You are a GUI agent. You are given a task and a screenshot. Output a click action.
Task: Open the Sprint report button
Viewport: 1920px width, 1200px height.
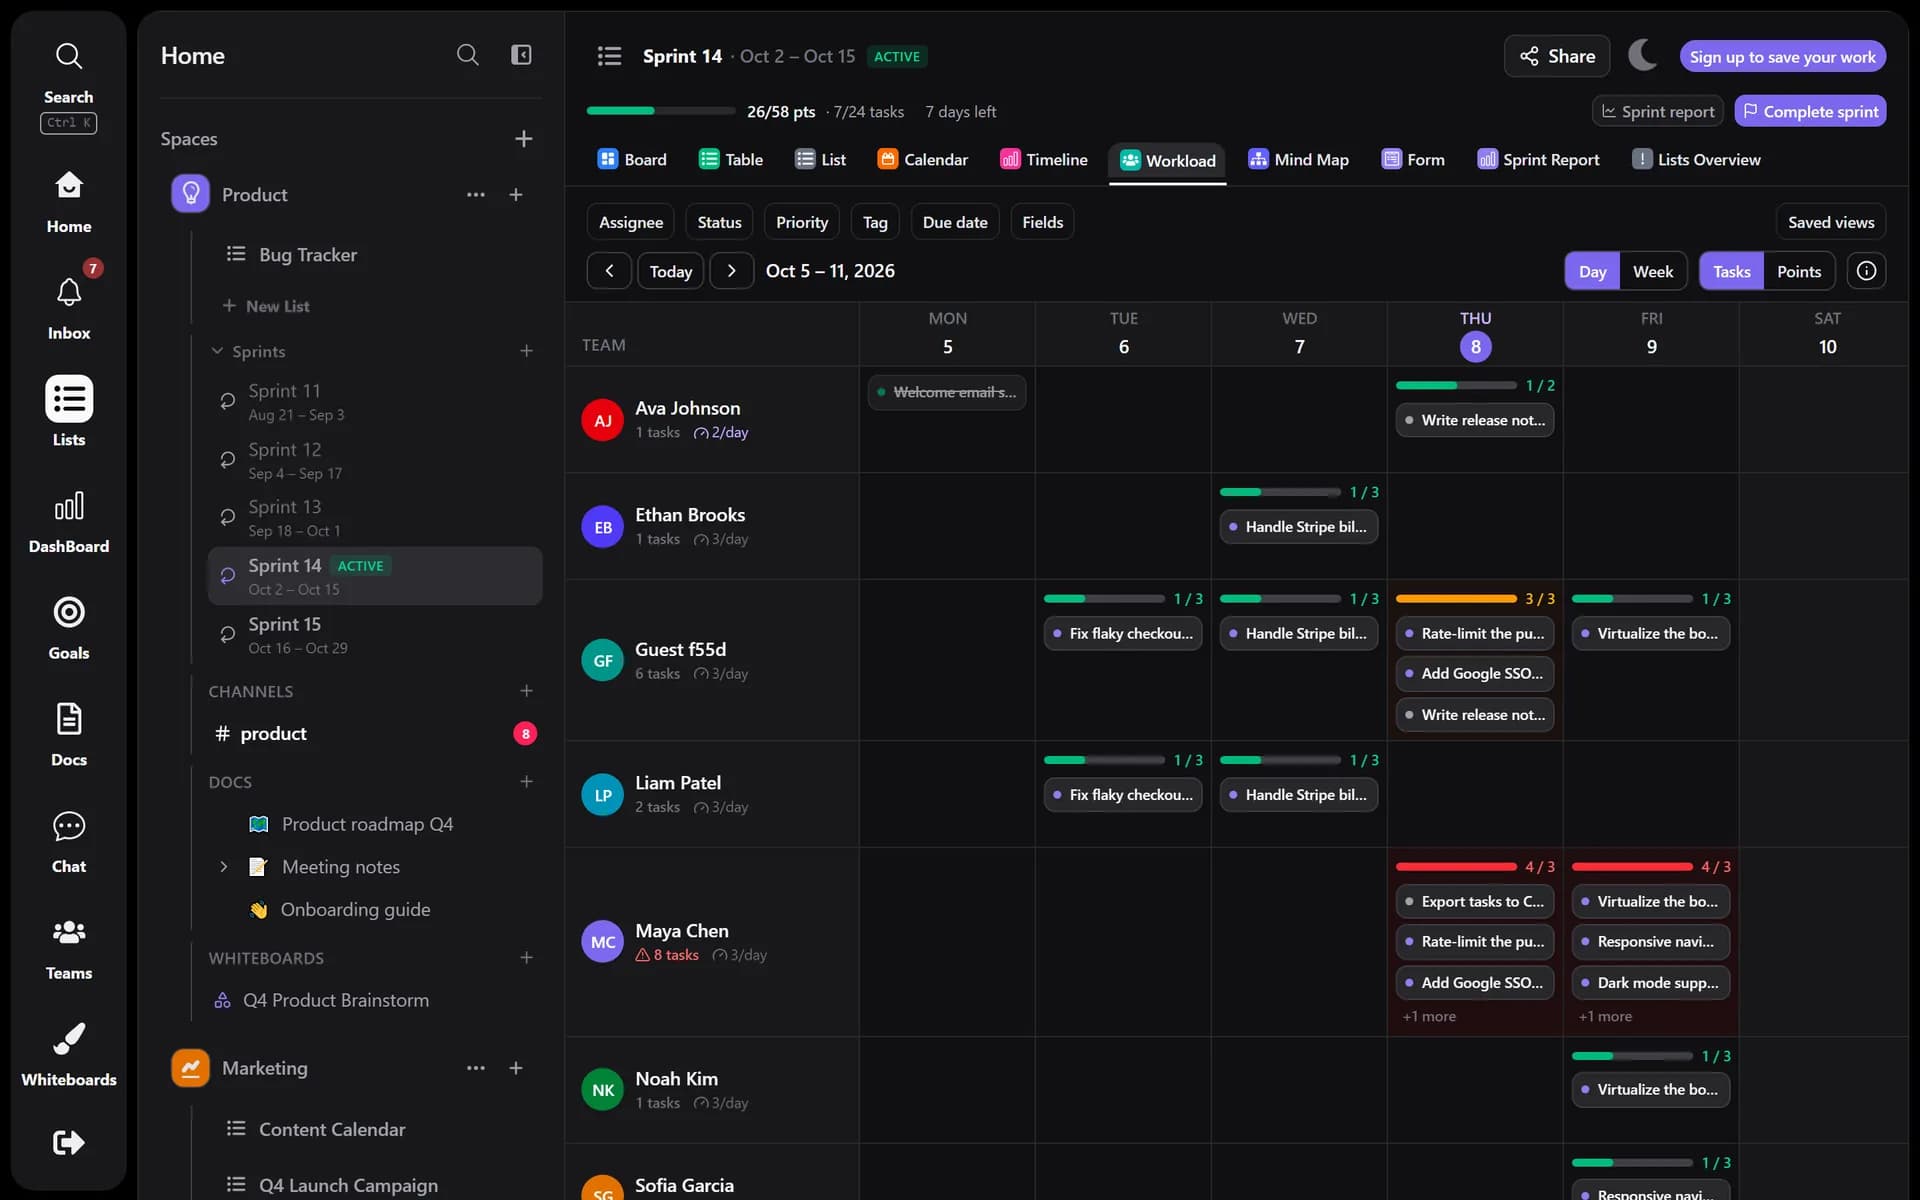coord(1657,111)
